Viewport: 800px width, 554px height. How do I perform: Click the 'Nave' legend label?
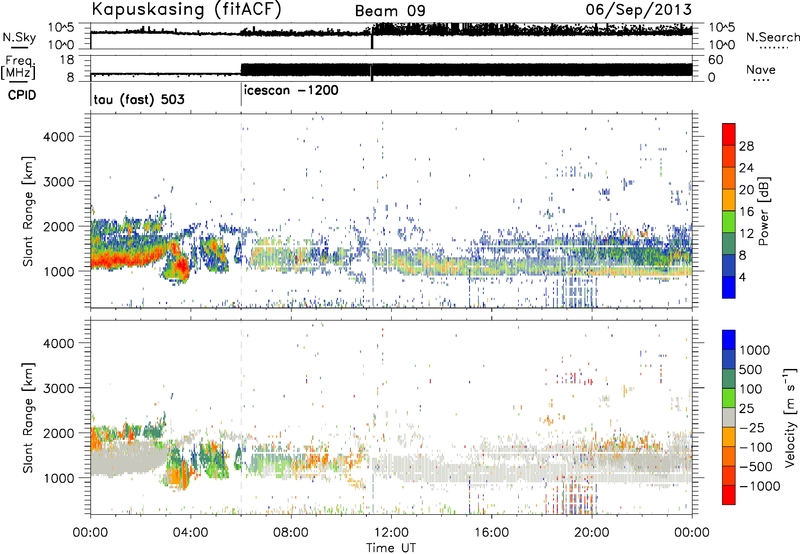(761, 69)
